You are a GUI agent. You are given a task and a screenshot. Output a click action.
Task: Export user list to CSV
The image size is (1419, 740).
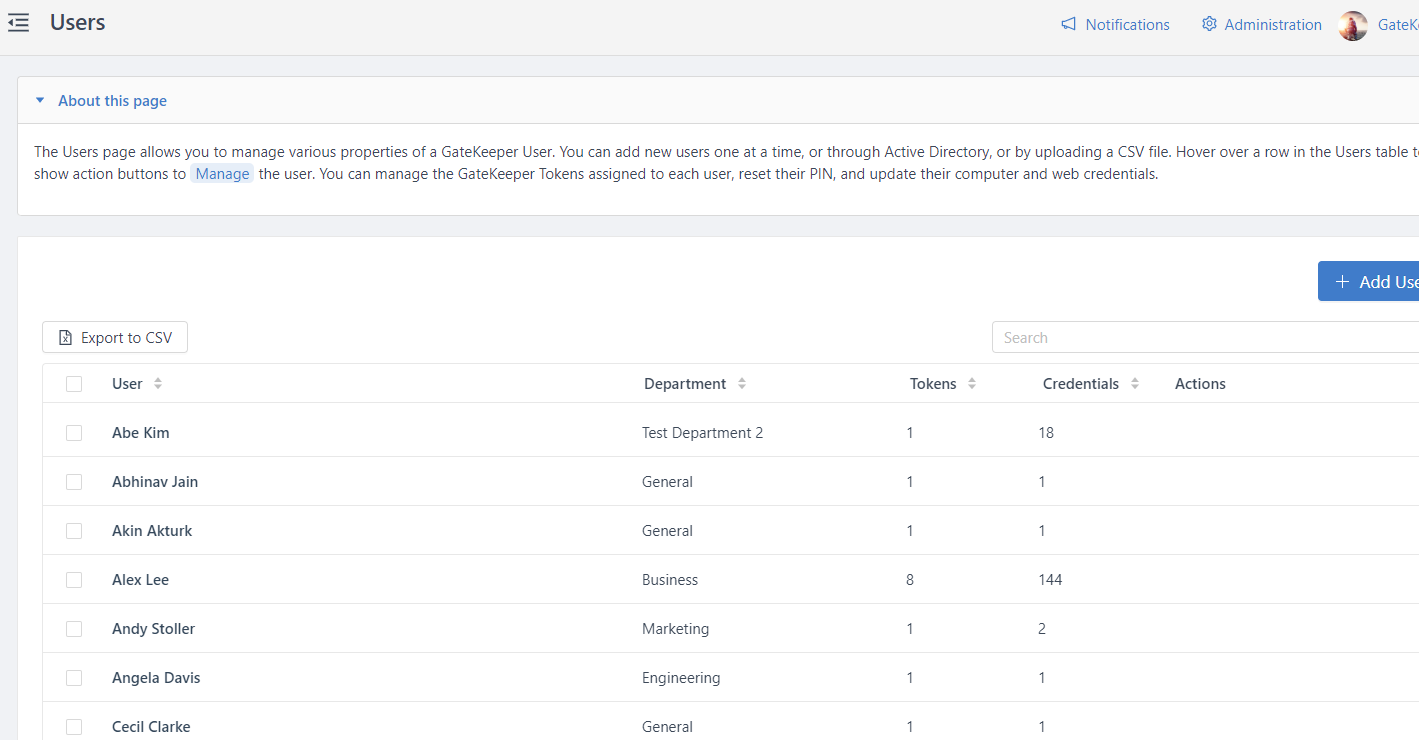pyautogui.click(x=115, y=338)
